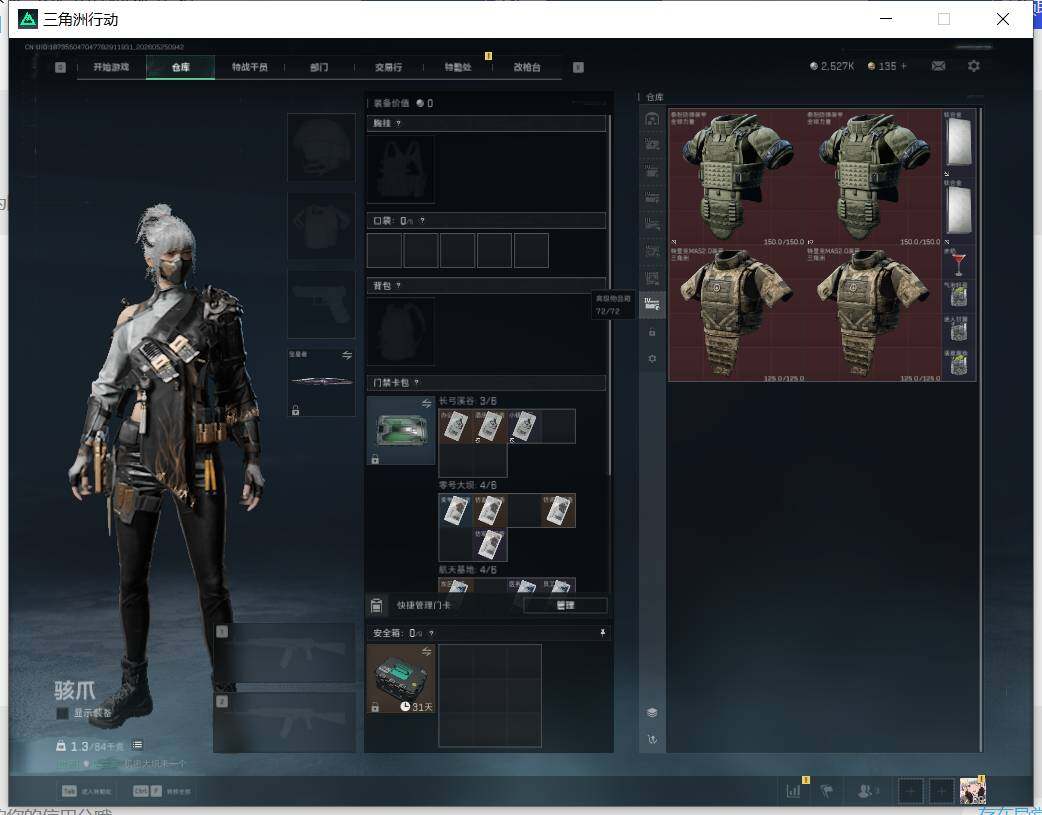Select the bottom-right camo MAS armor
Screen dimensions: 1042x815
[x=874, y=314]
